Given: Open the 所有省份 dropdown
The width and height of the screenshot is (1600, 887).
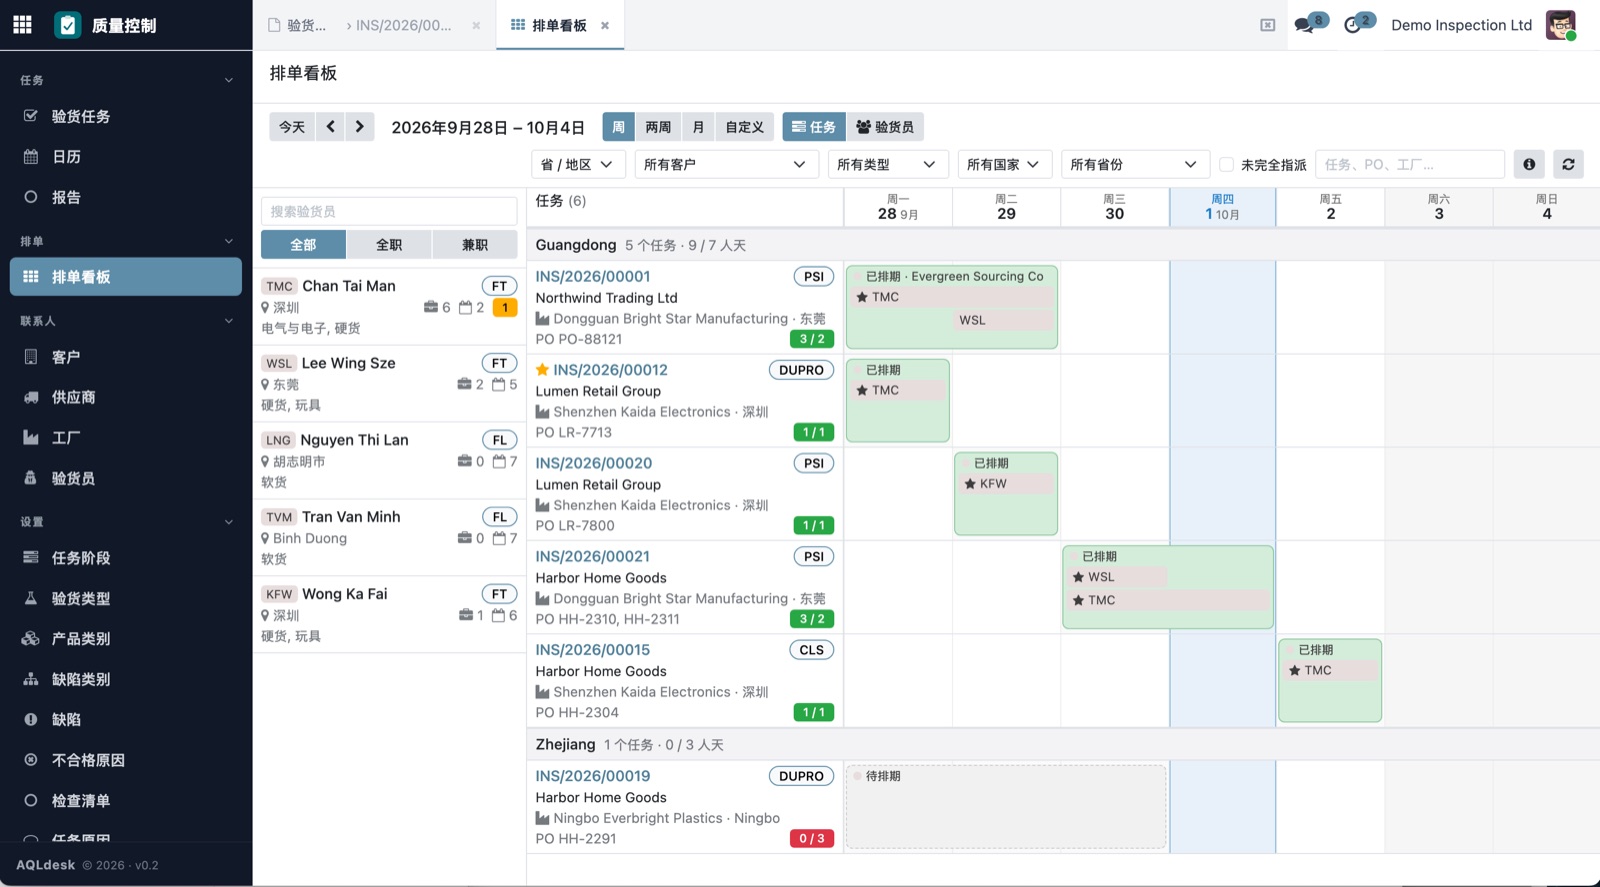Looking at the screenshot, I should (x=1135, y=164).
